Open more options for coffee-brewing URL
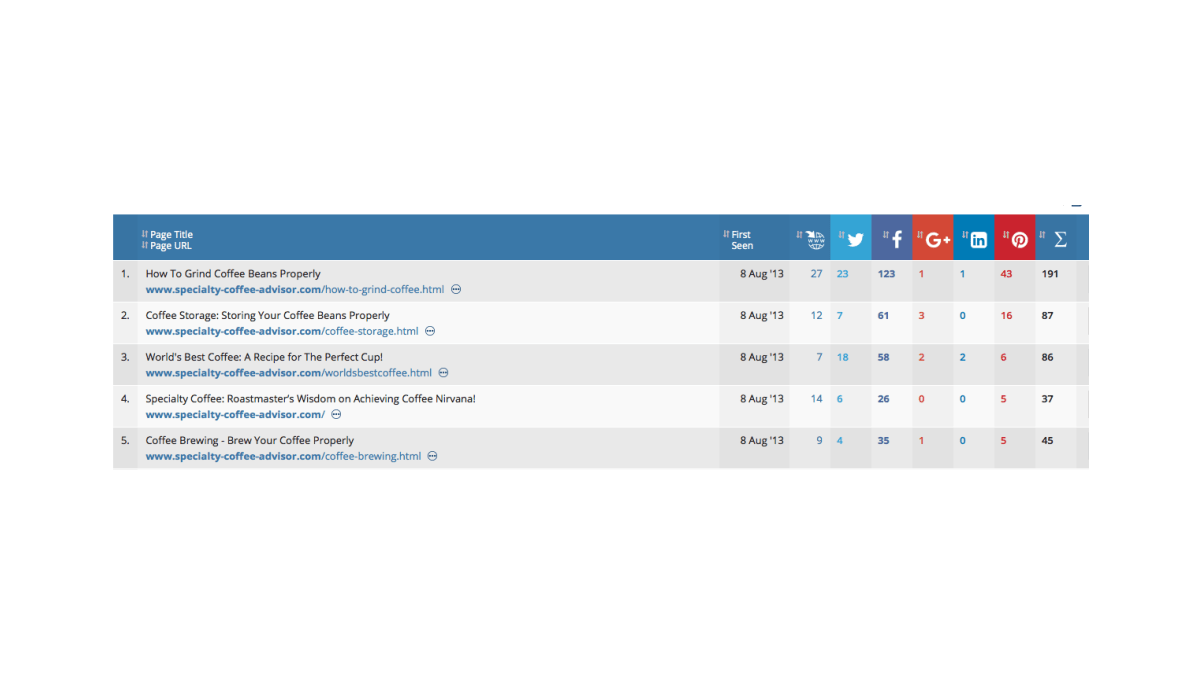This screenshot has width=1200, height=676. (433, 456)
